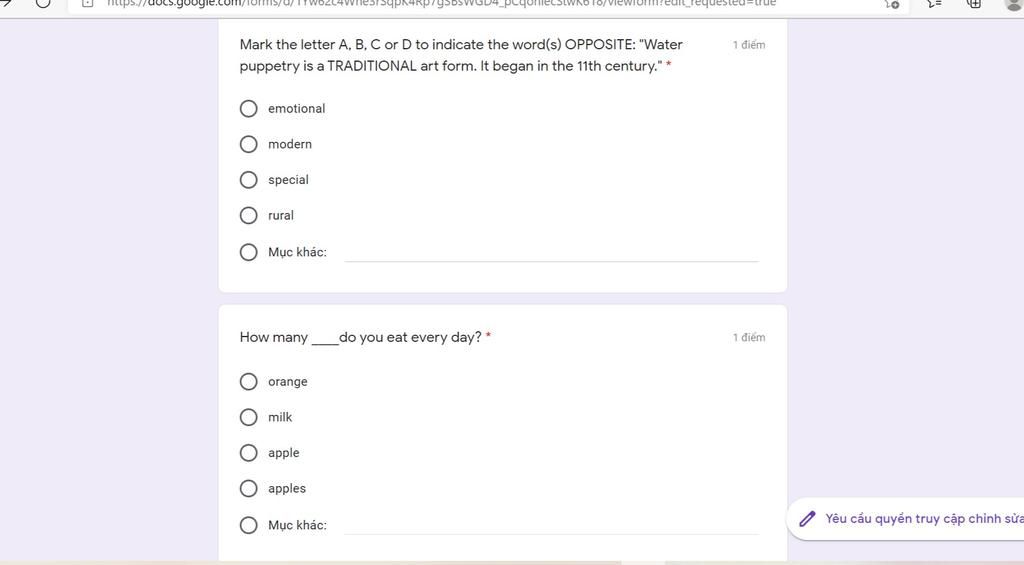This screenshot has width=1024, height=565.
Task: Click the browser refresh icon
Action: pos(43,3)
